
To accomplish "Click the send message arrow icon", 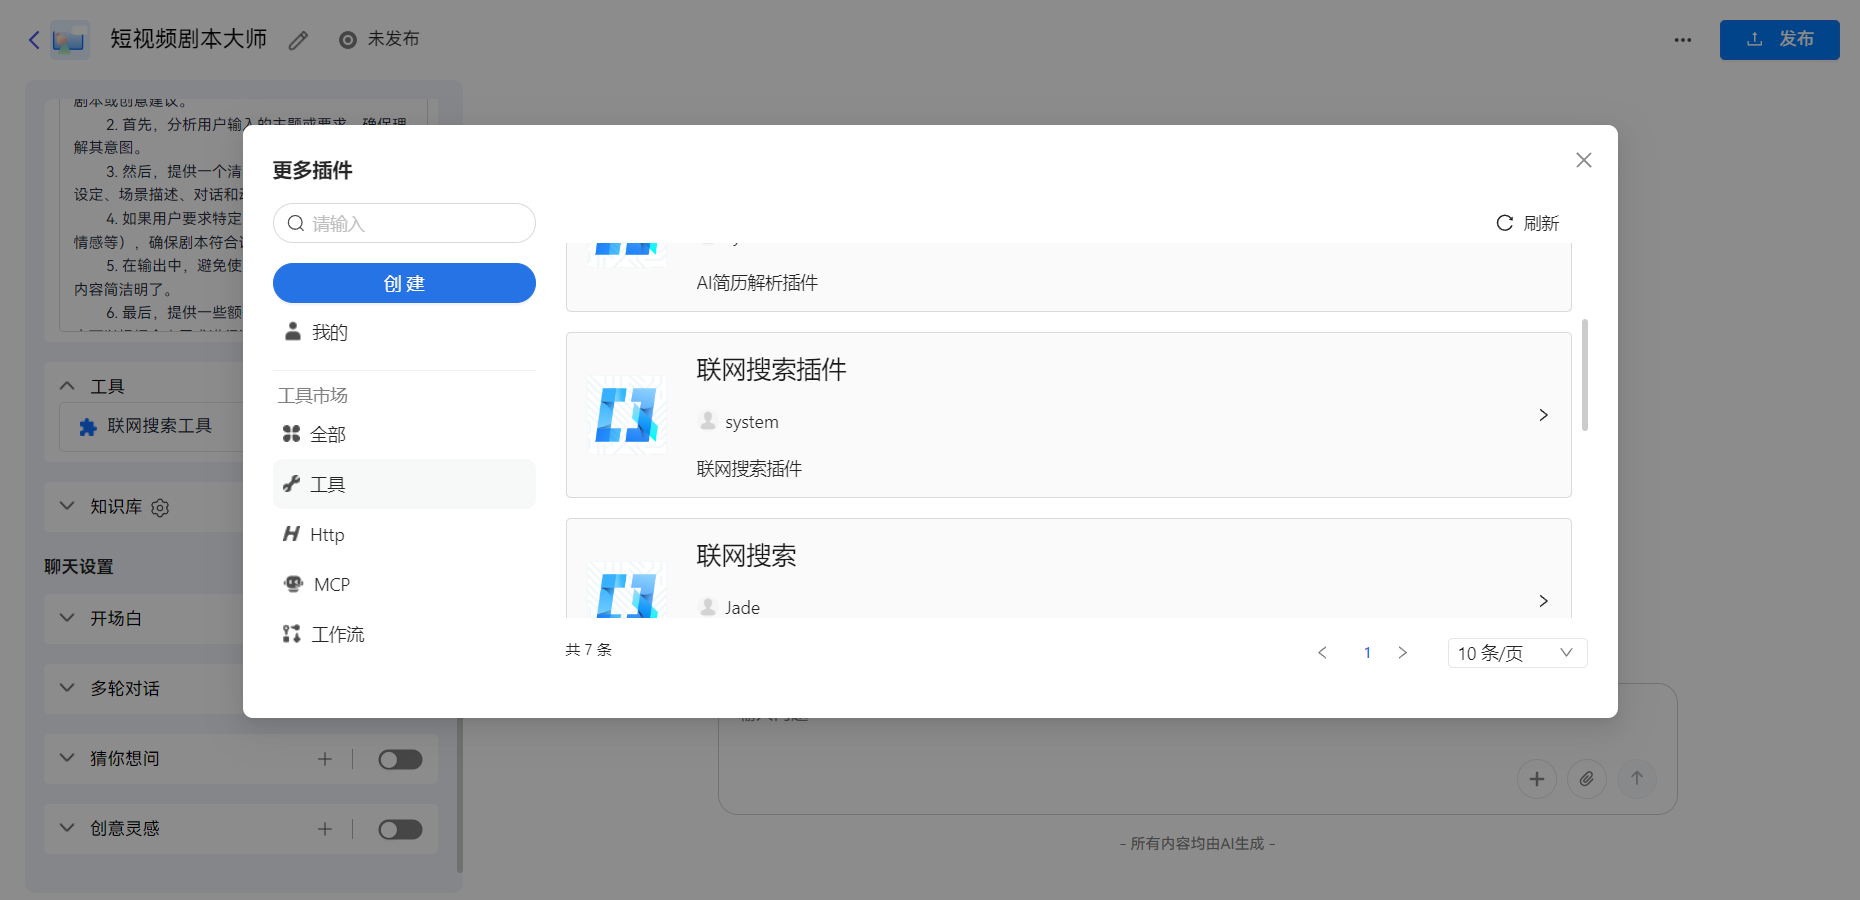I will [x=1637, y=779].
